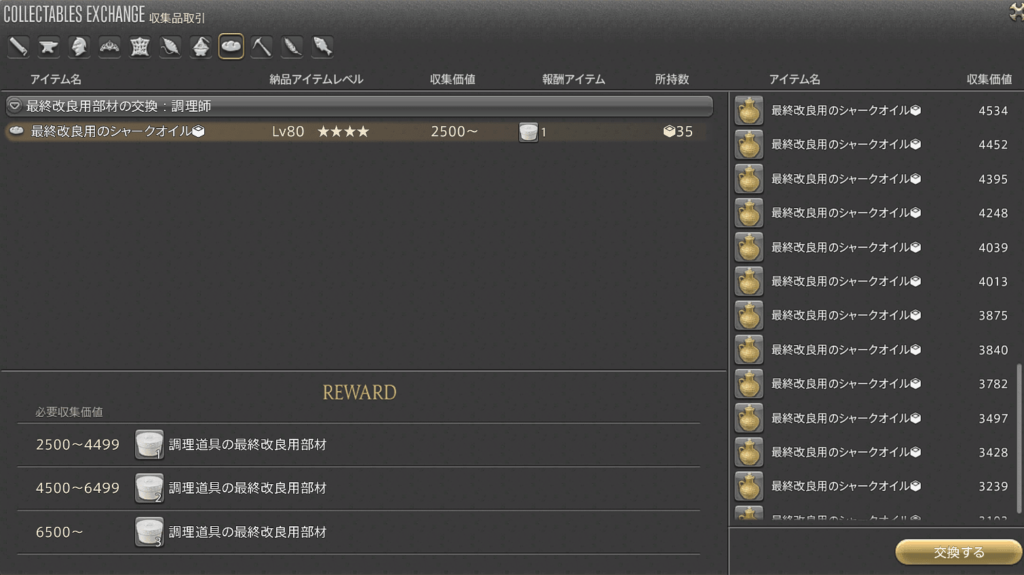The height and width of the screenshot is (575, 1024).
Task: Select the Alchemist alembic job icon
Action: point(200,46)
